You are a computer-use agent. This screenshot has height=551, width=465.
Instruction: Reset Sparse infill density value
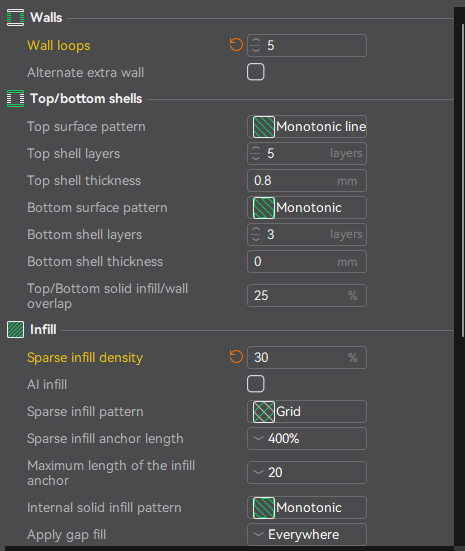[x=236, y=357]
